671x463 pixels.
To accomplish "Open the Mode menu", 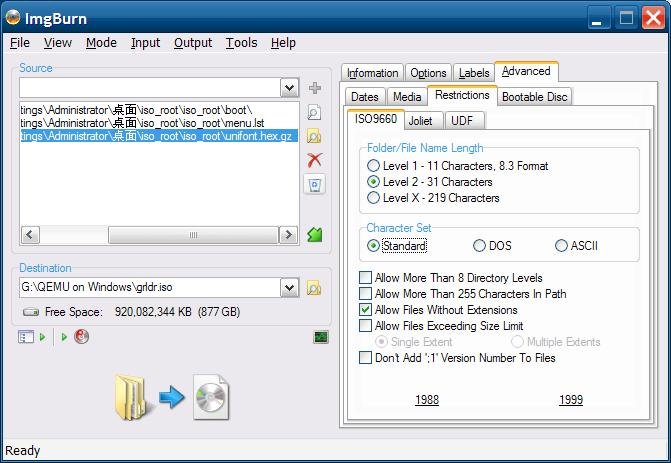I will pyautogui.click(x=101, y=43).
